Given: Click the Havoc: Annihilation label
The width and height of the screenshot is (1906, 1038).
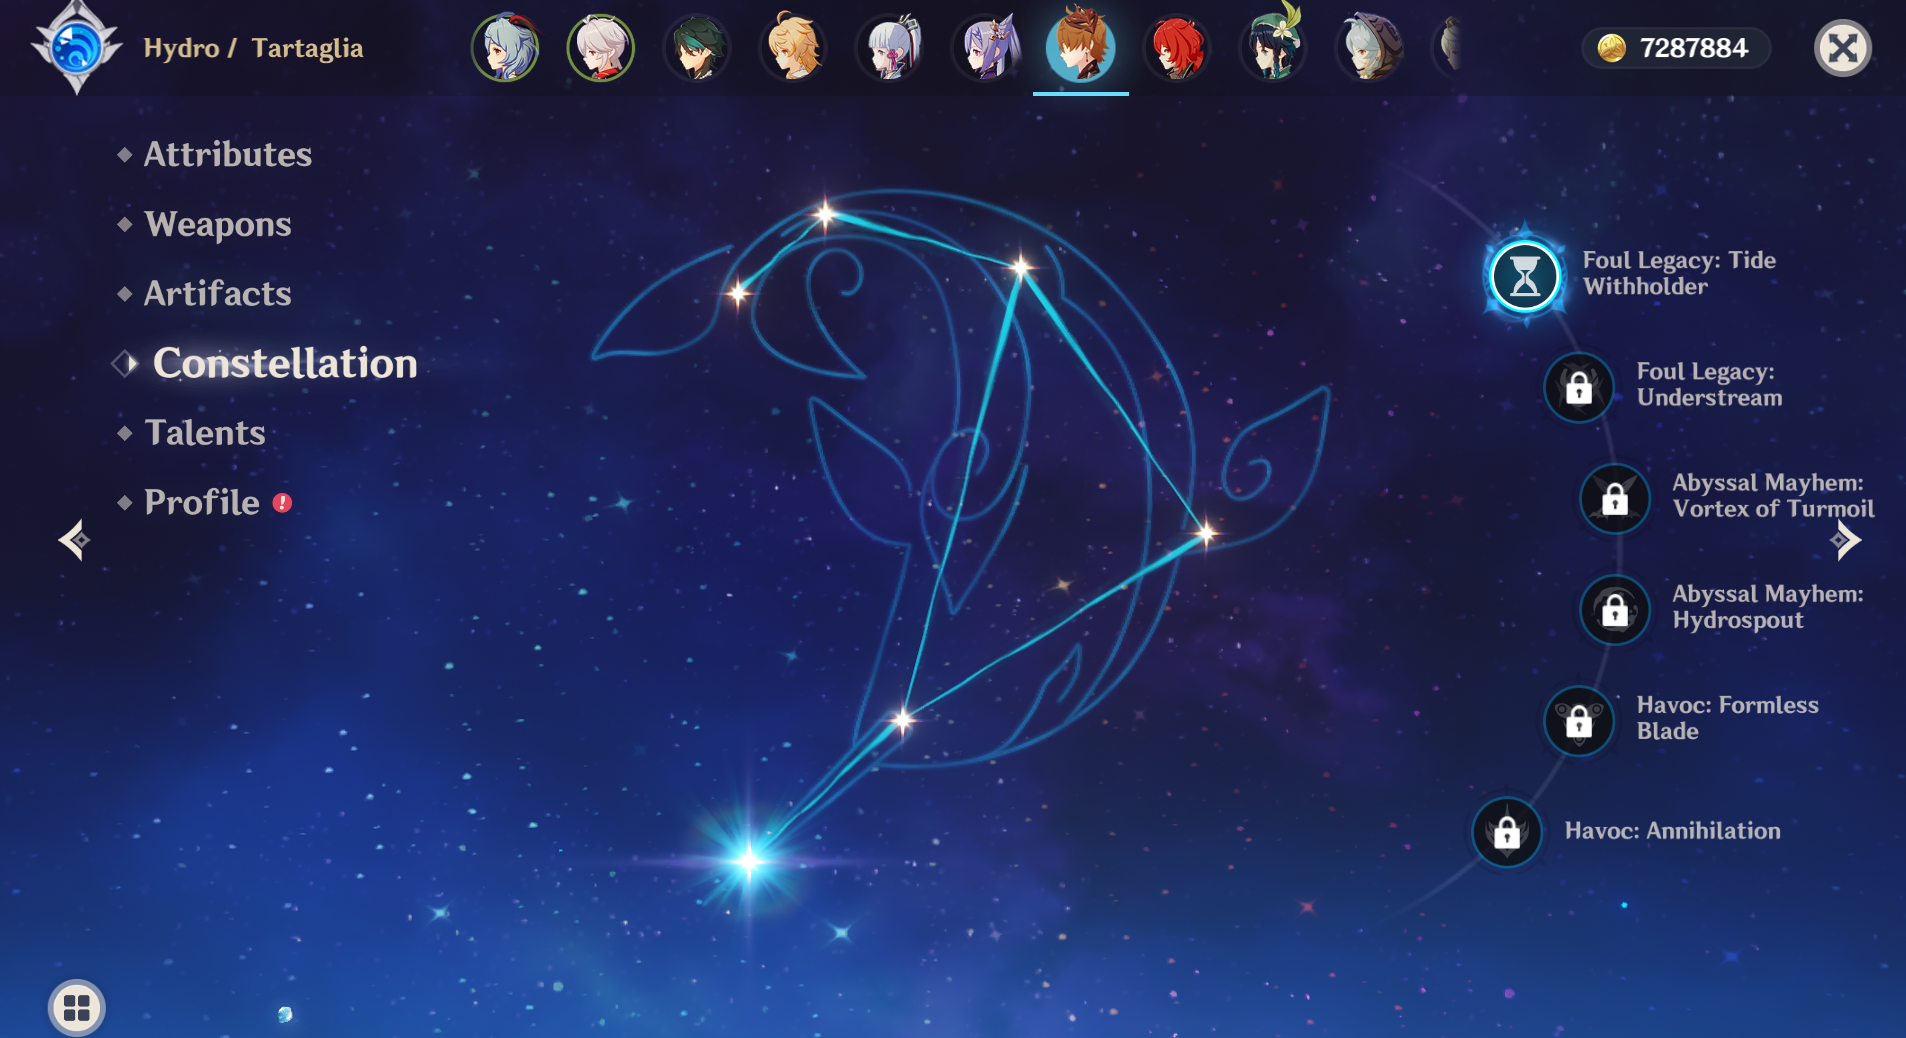Looking at the screenshot, I should point(1672,831).
